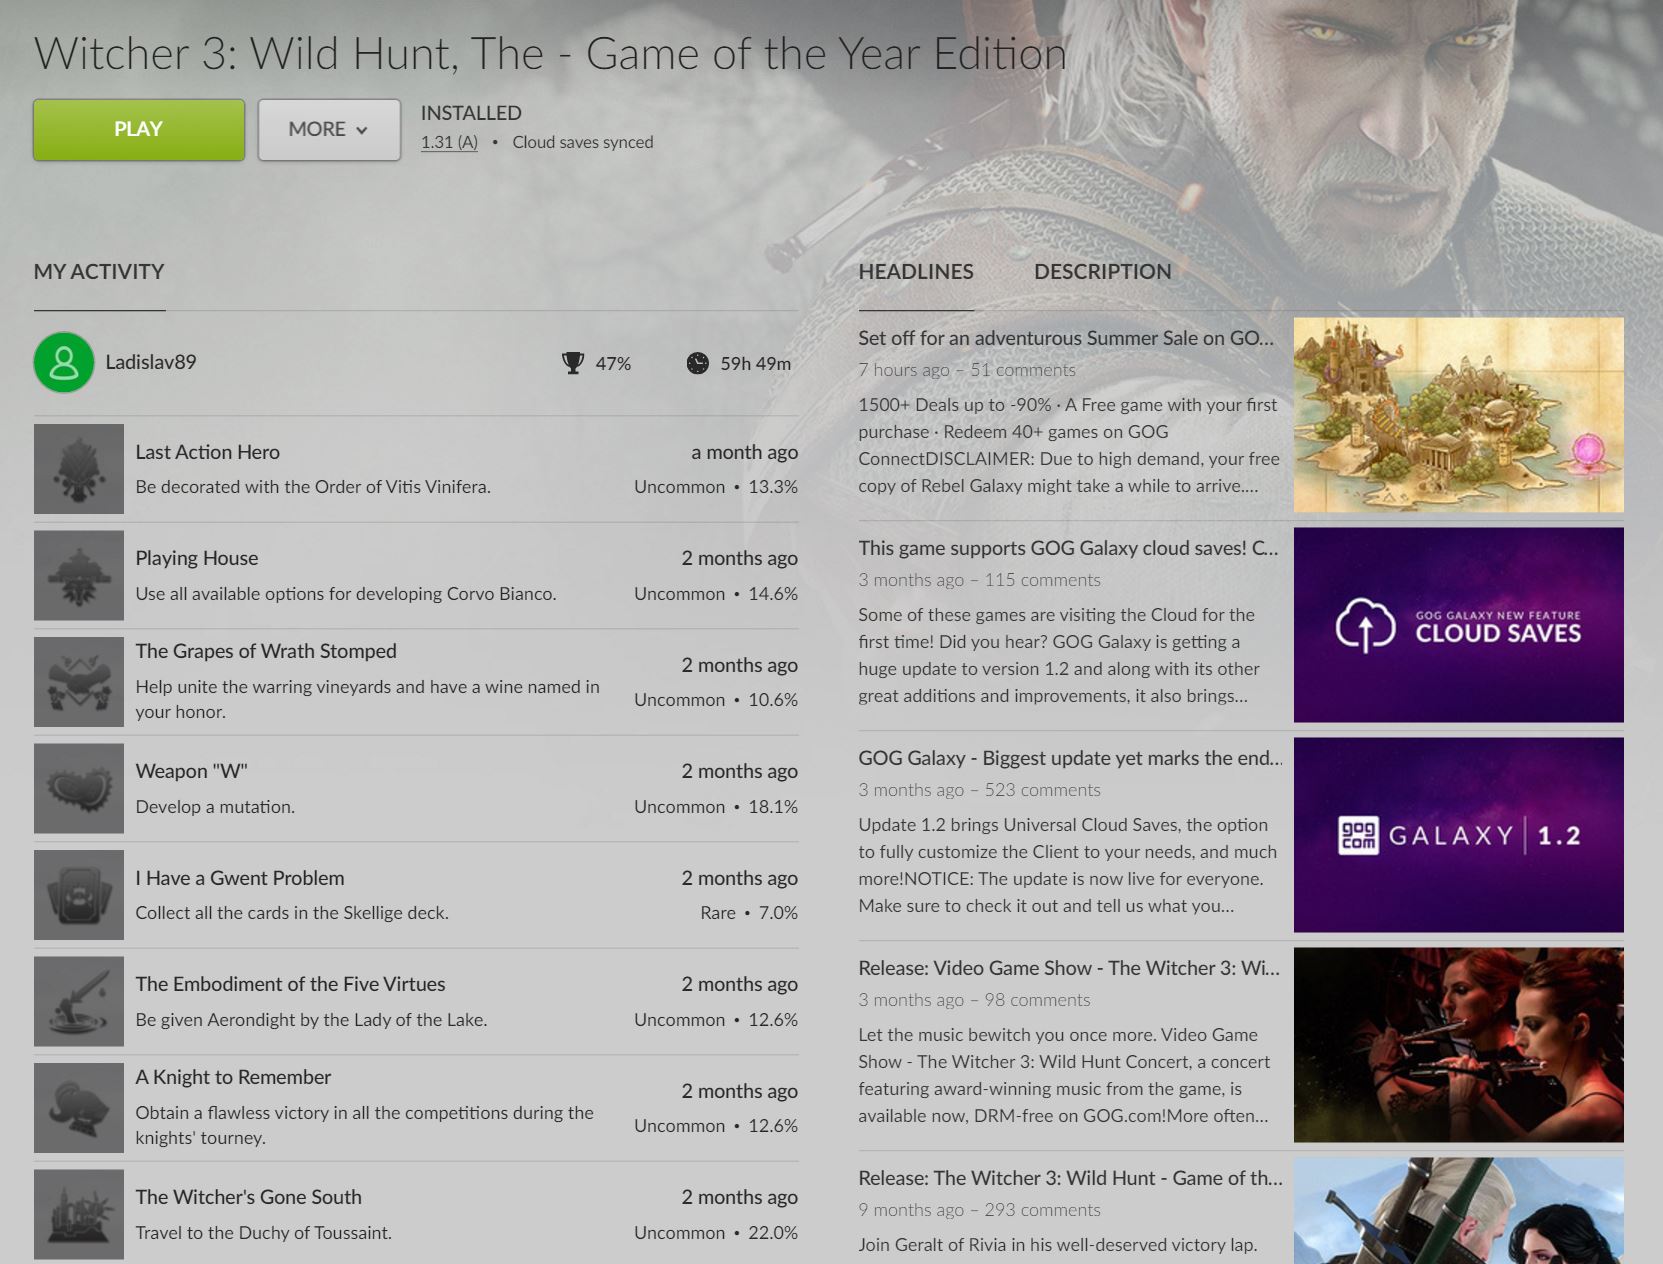Open the concert flutists thumbnail
Image resolution: width=1663 pixels, height=1264 pixels.
pyautogui.click(x=1458, y=1045)
